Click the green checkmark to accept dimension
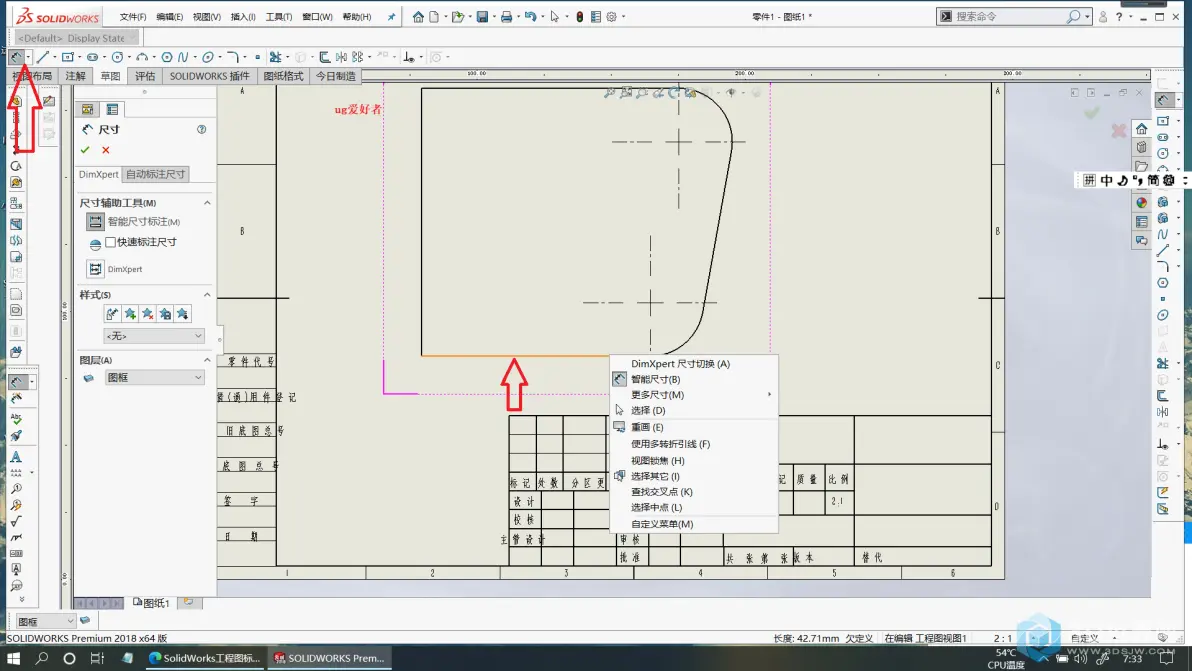The image size is (1192, 671). tap(85, 150)
